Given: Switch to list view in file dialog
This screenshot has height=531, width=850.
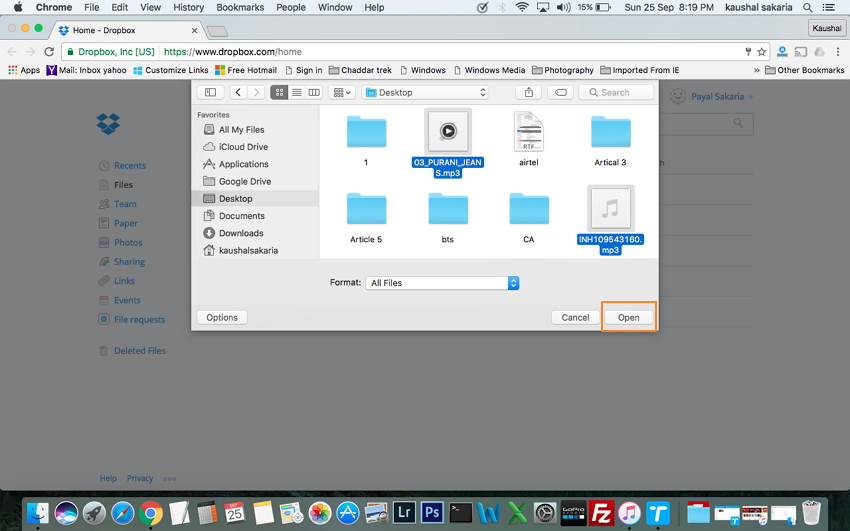Looking at the screenshot, I should [x=297, y=92].
